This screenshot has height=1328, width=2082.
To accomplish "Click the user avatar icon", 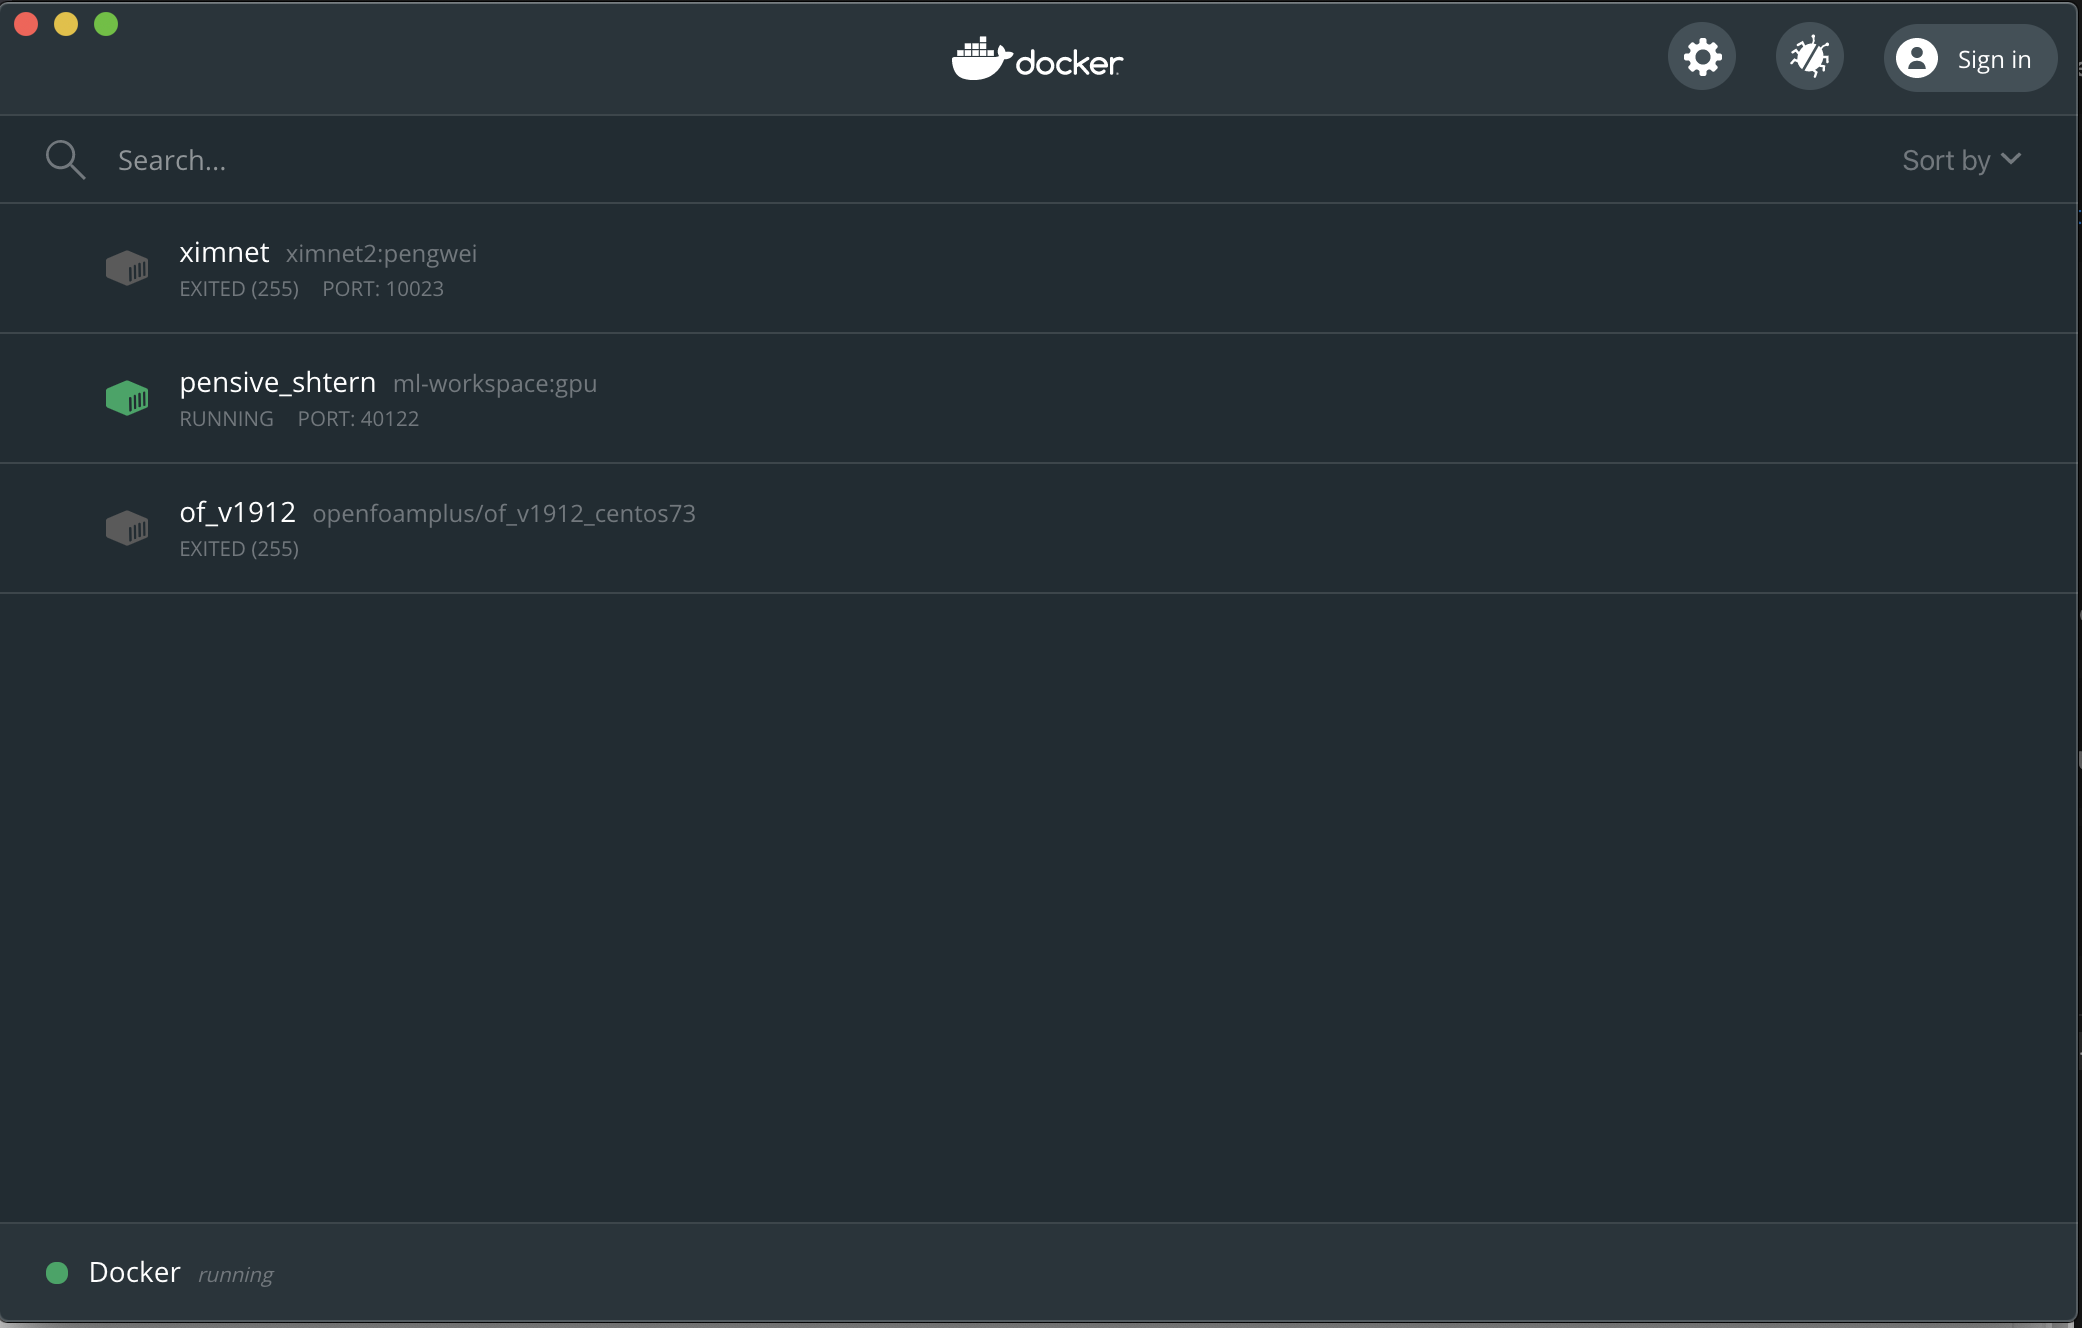I will (x=1916, y=59).
